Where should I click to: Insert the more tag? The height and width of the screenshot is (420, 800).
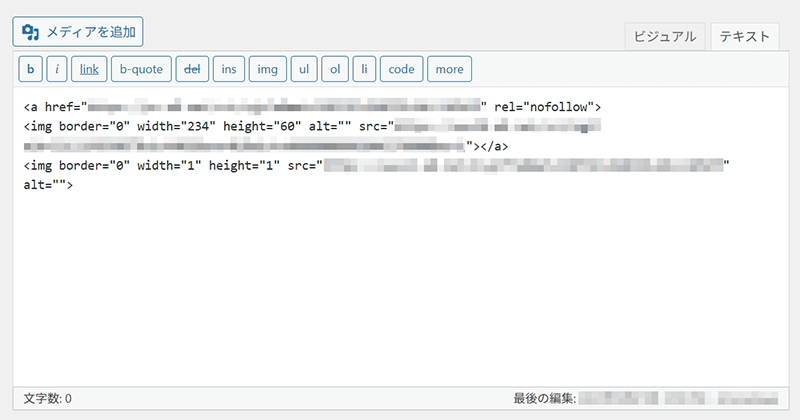coord(449,69)
